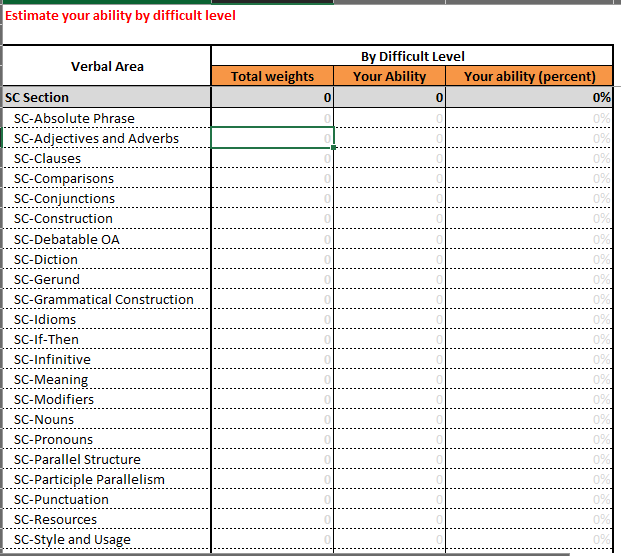Click the 'SC-Parallel Structure' label
The height and width of the screenshot is (556, 621).
107,459
